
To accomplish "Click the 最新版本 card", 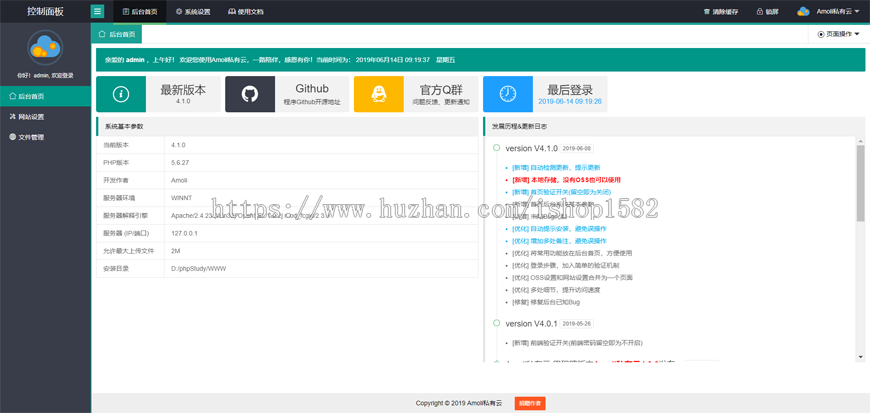I will pos(158,94).
